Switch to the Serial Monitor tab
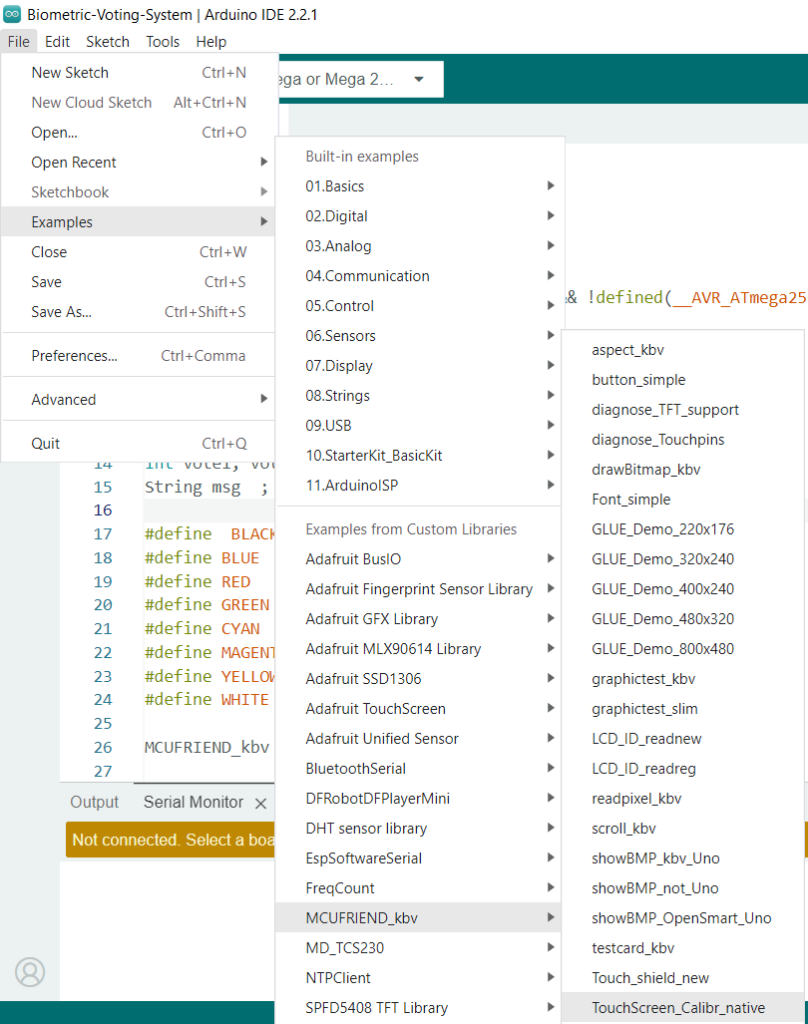The width and height of the screenshot is (808, 1024). click(193, 802)
